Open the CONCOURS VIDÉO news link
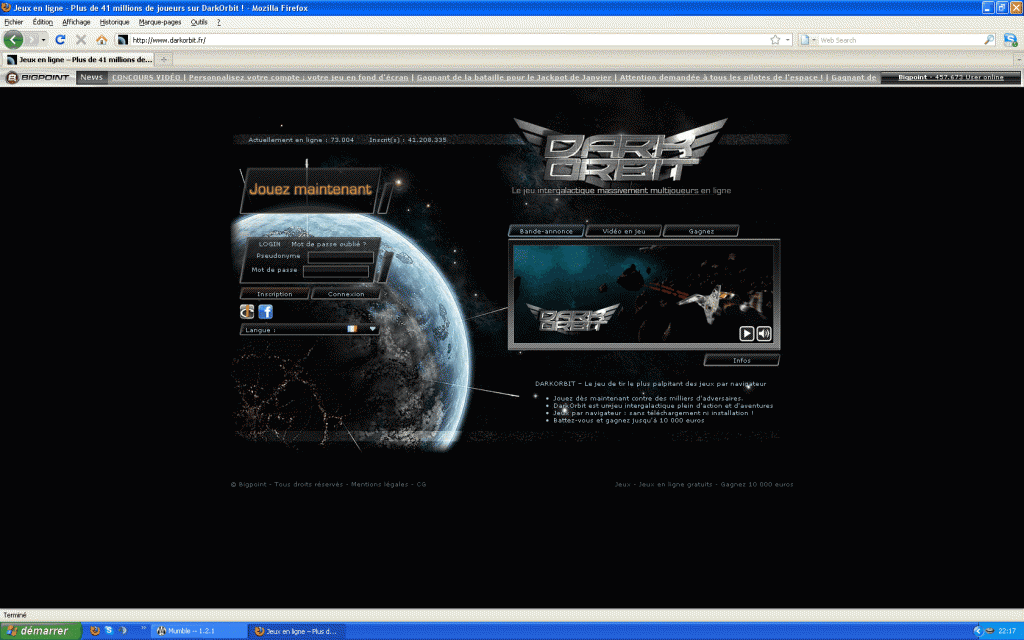The height and width of the screenshot is (640, 1024). coord(146,77)
